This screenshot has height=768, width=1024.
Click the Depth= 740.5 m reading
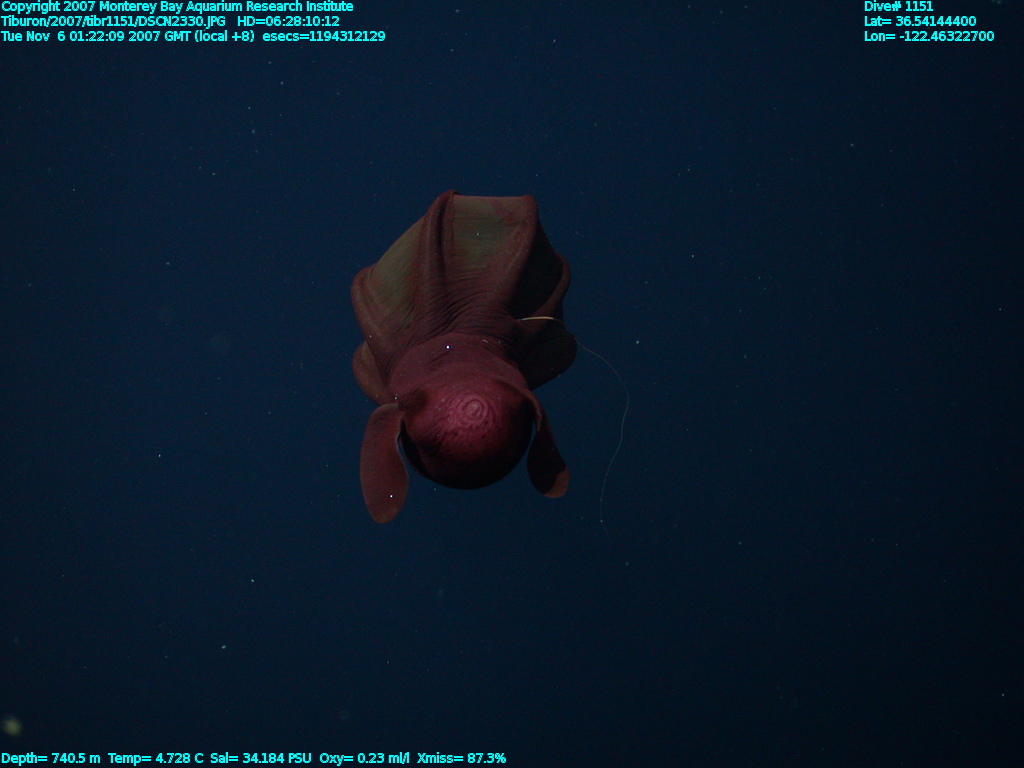pos(51,758)
